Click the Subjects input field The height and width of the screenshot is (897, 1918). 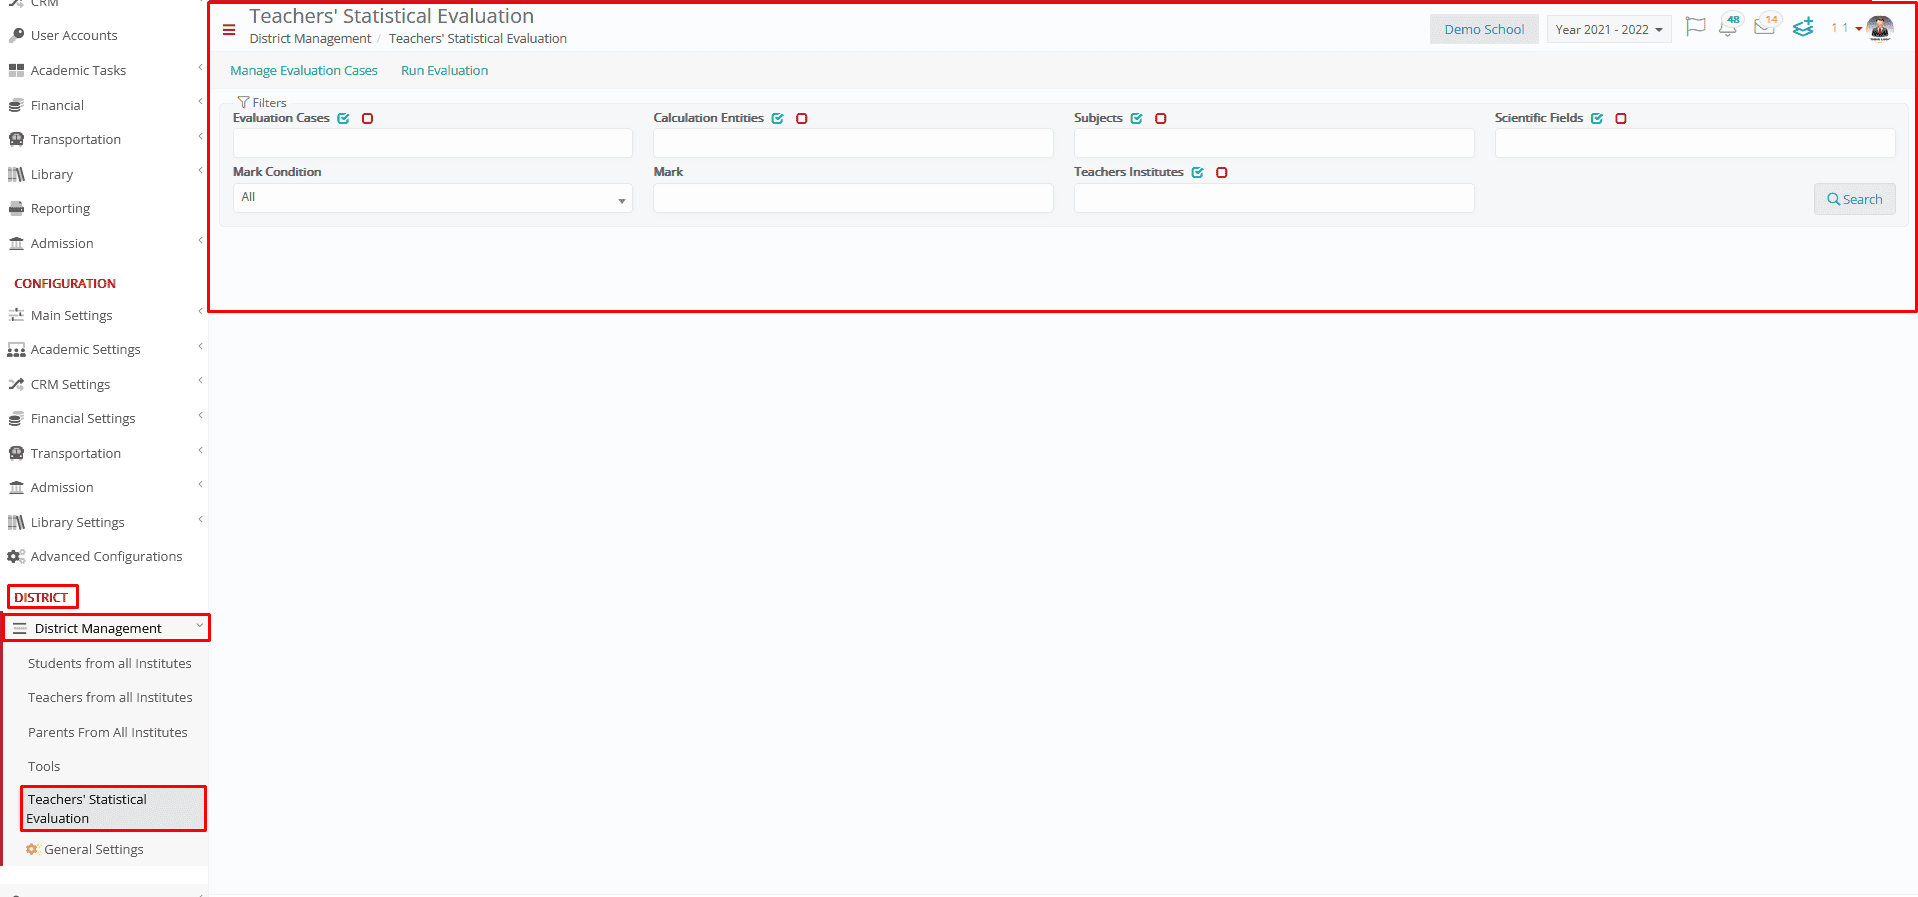pyautogui.click(x=1274, y=143)
